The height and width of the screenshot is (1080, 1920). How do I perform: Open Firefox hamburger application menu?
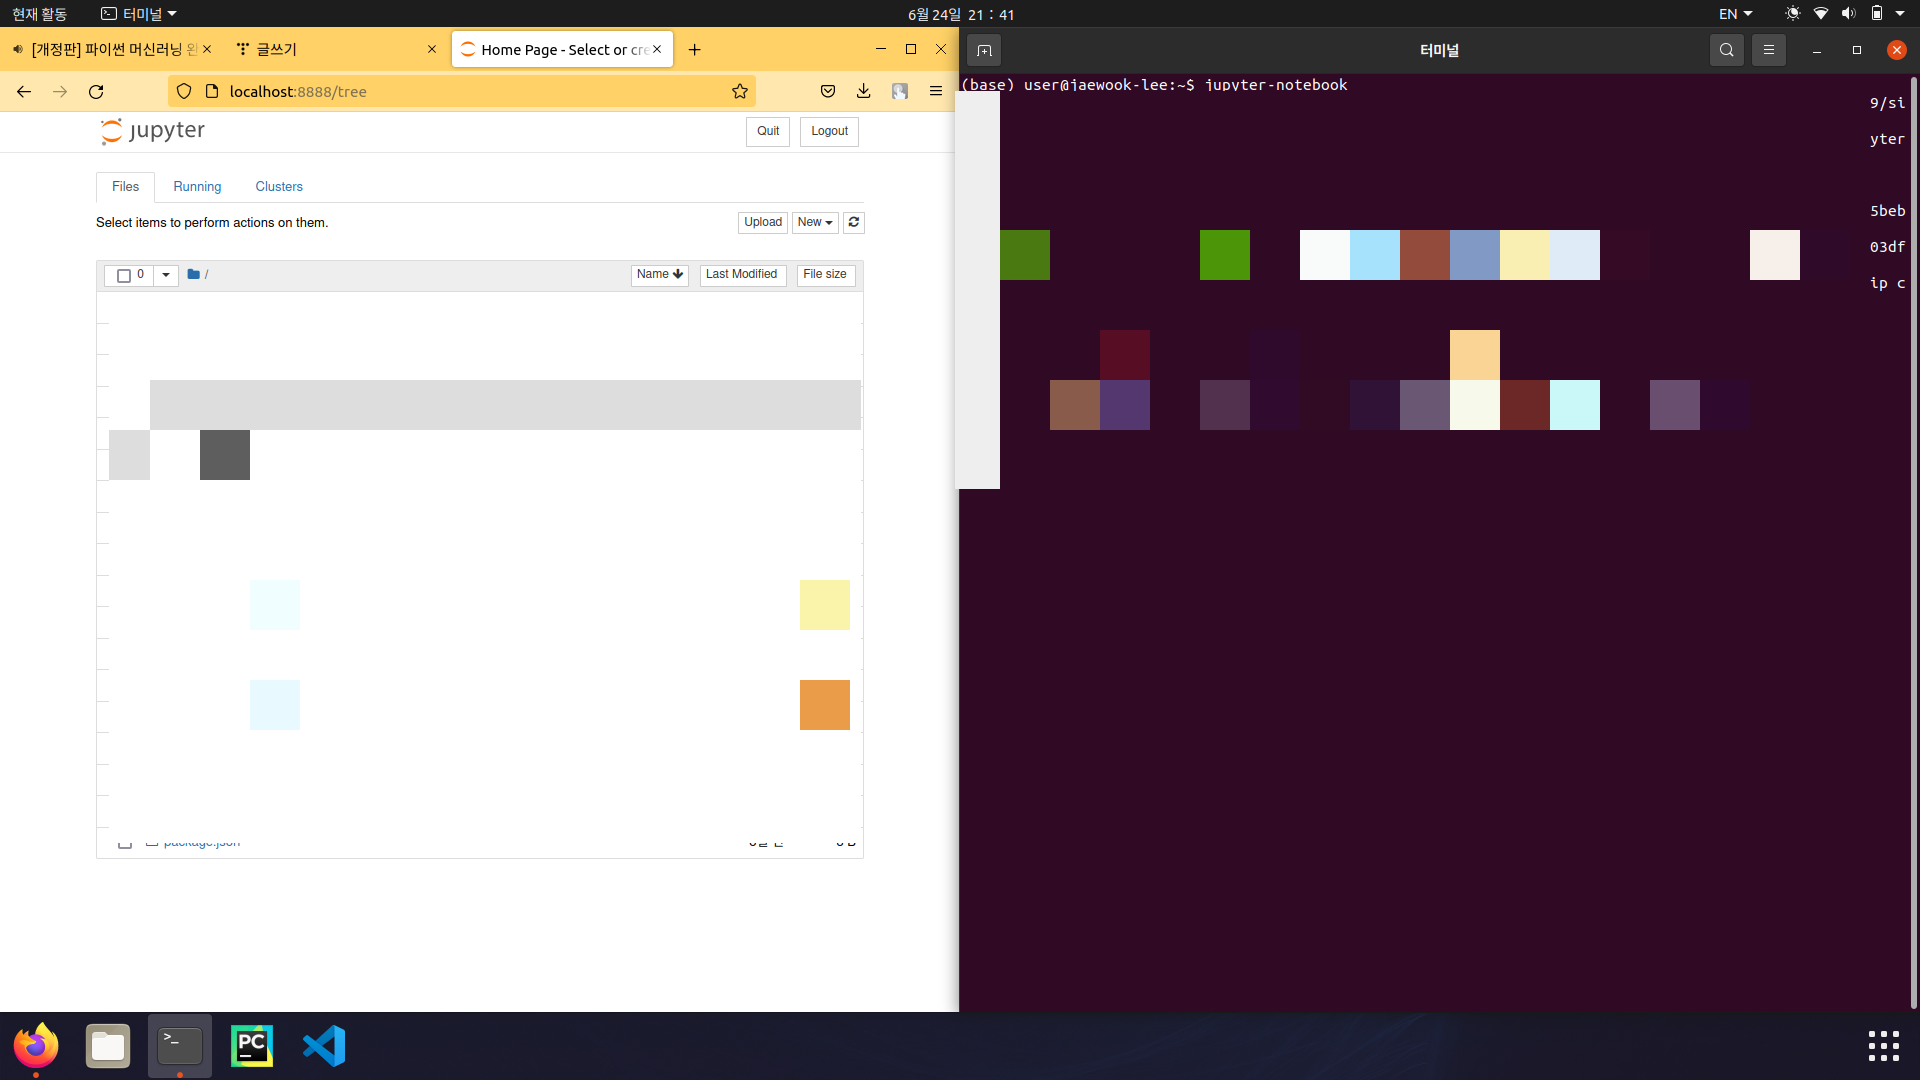tap(935, 91)
